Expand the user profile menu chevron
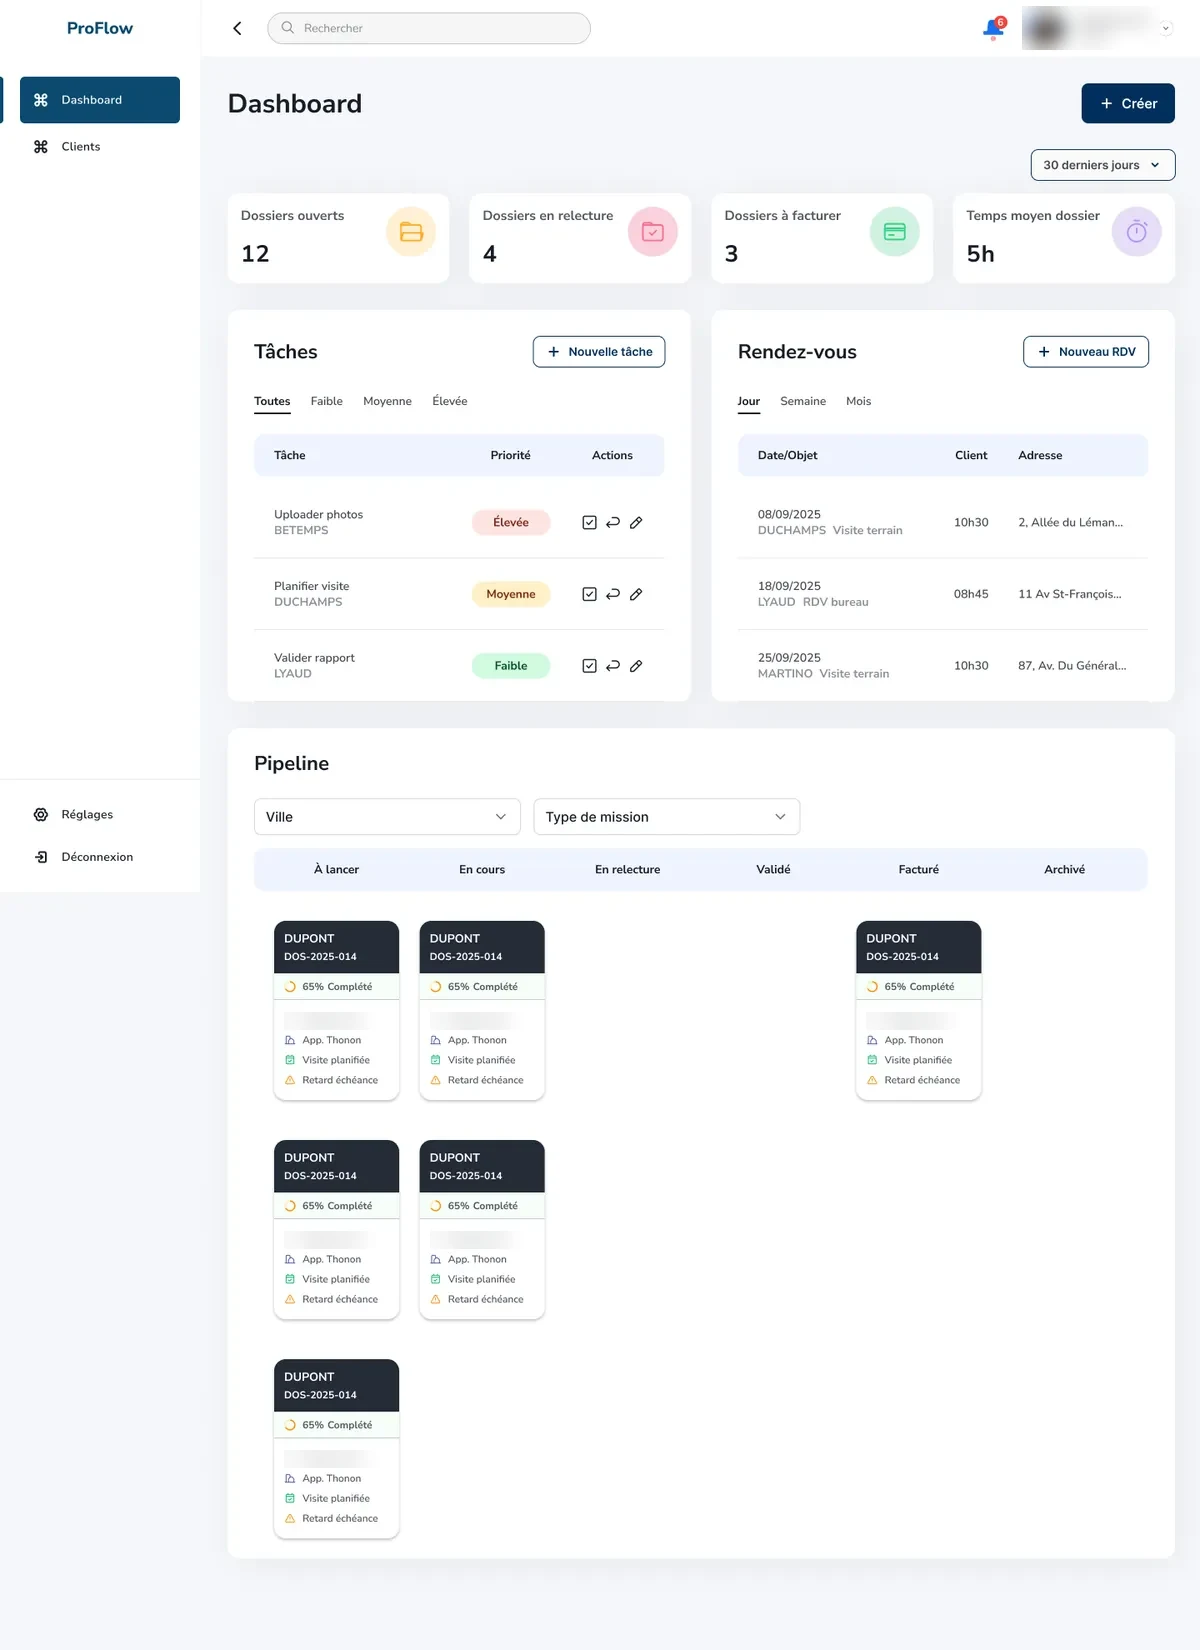Viewport: 1200px width, 1650px height. (x=1166, y=28)
